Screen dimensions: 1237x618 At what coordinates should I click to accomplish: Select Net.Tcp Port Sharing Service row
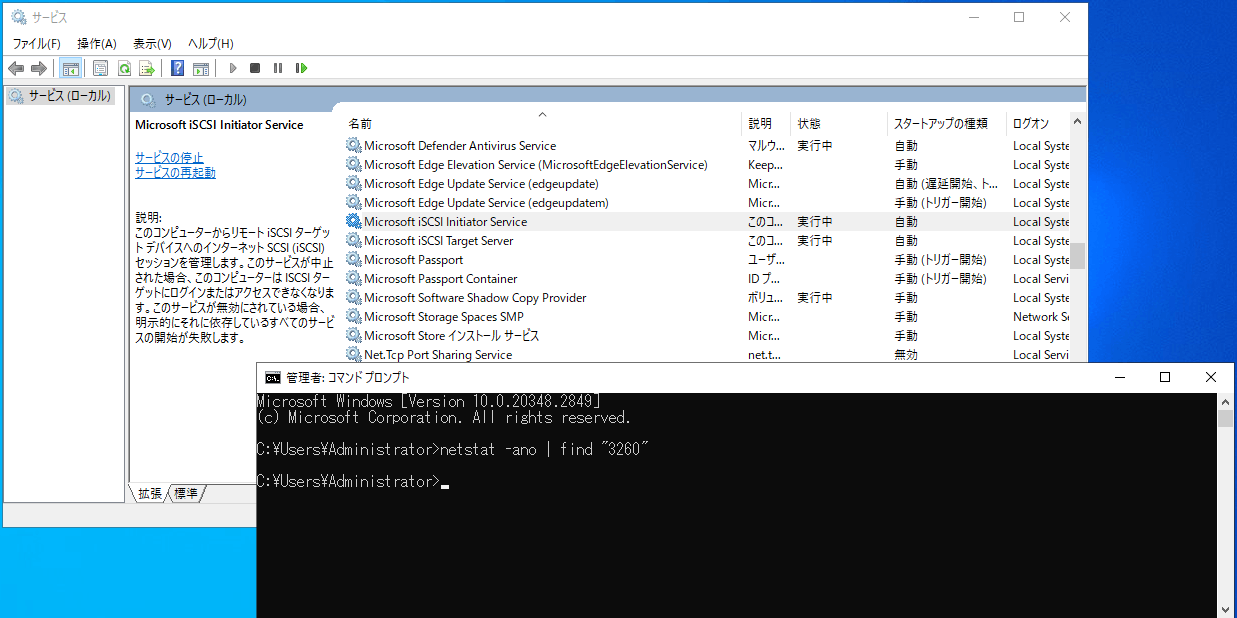pos(707,354)
